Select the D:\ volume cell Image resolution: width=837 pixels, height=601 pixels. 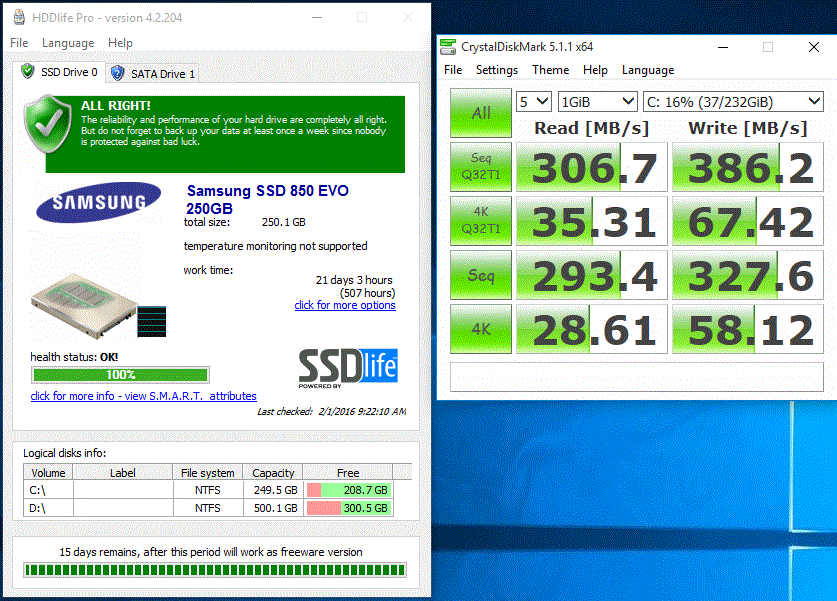48,508
